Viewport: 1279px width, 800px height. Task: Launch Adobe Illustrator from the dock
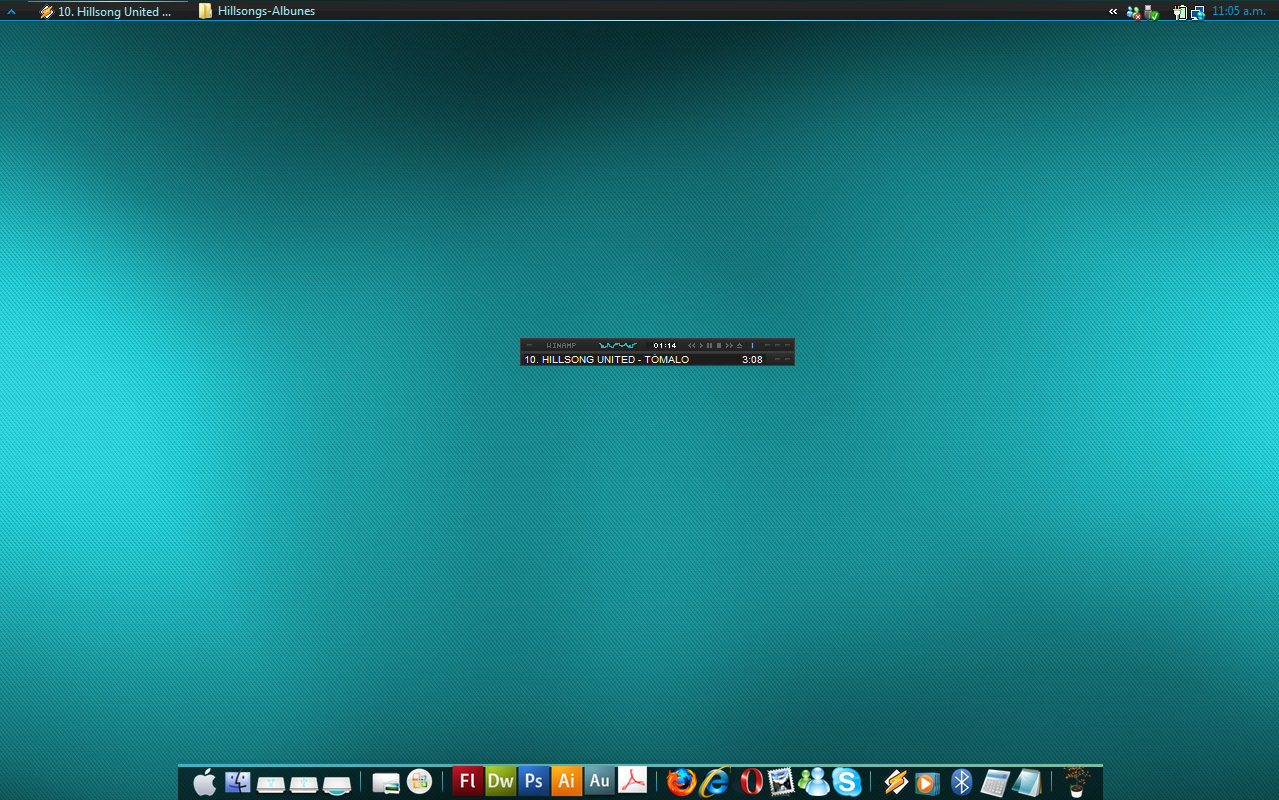[566, 781]
